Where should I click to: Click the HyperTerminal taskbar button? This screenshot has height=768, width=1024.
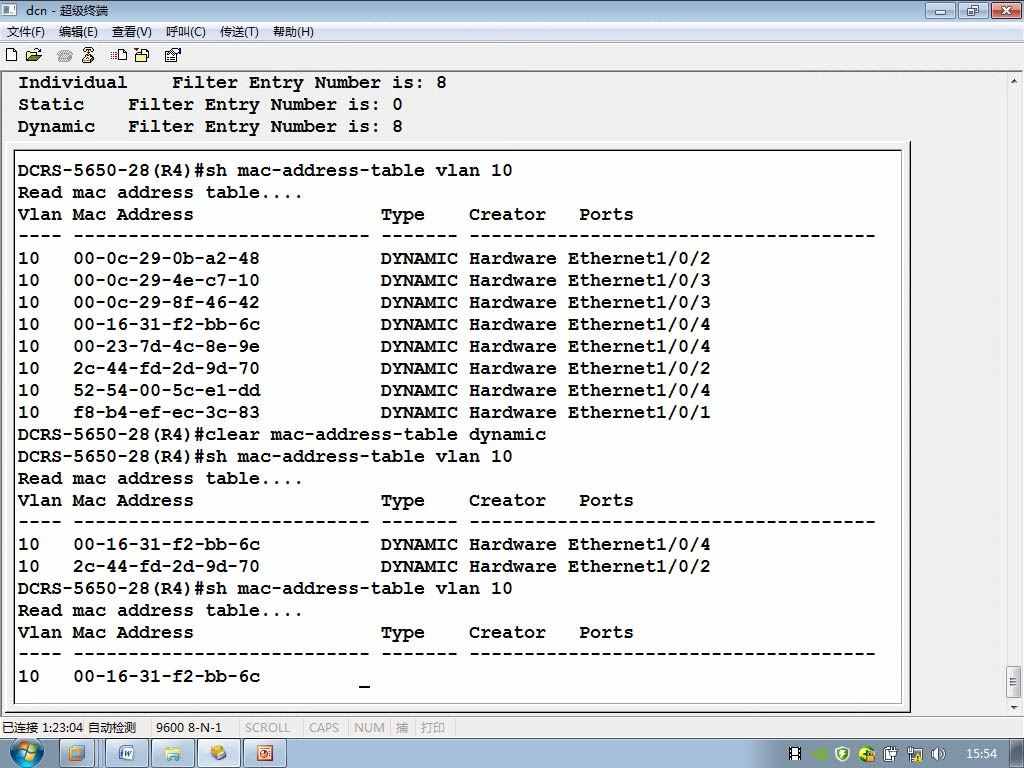pyautogui.click(x=218, y=754)
